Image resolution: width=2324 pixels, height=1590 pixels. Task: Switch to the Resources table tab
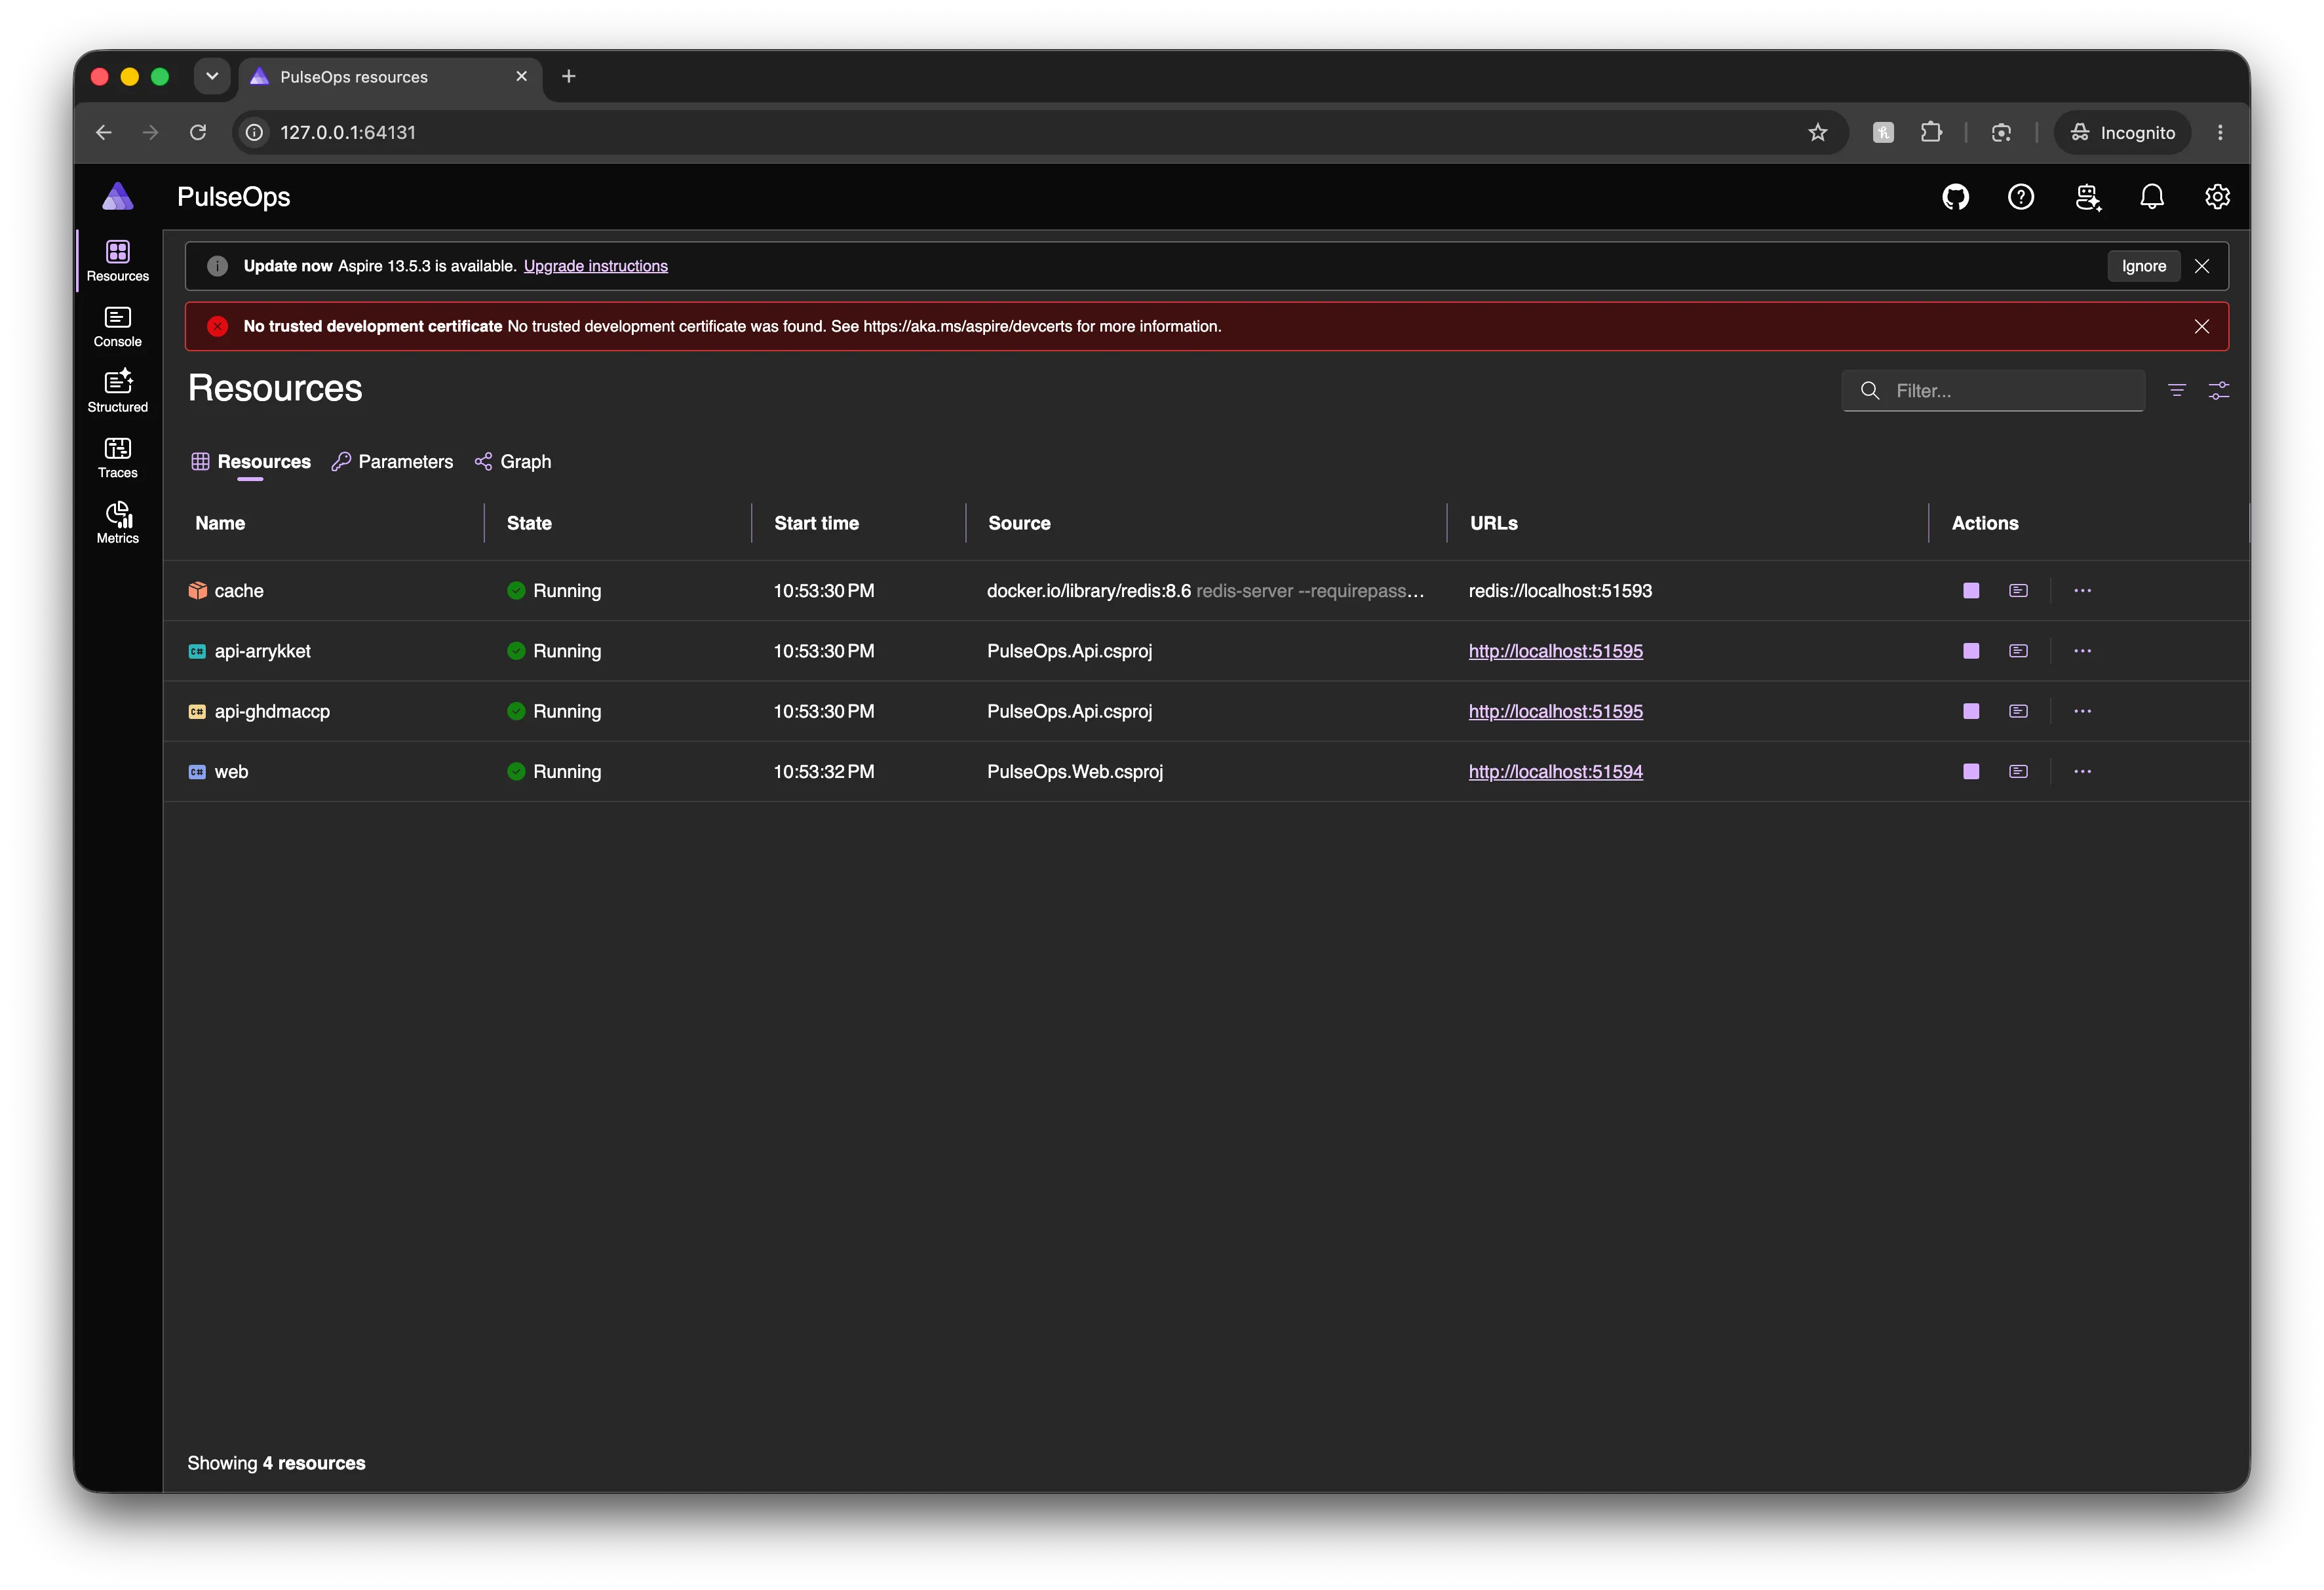click(x=251, y=462)
